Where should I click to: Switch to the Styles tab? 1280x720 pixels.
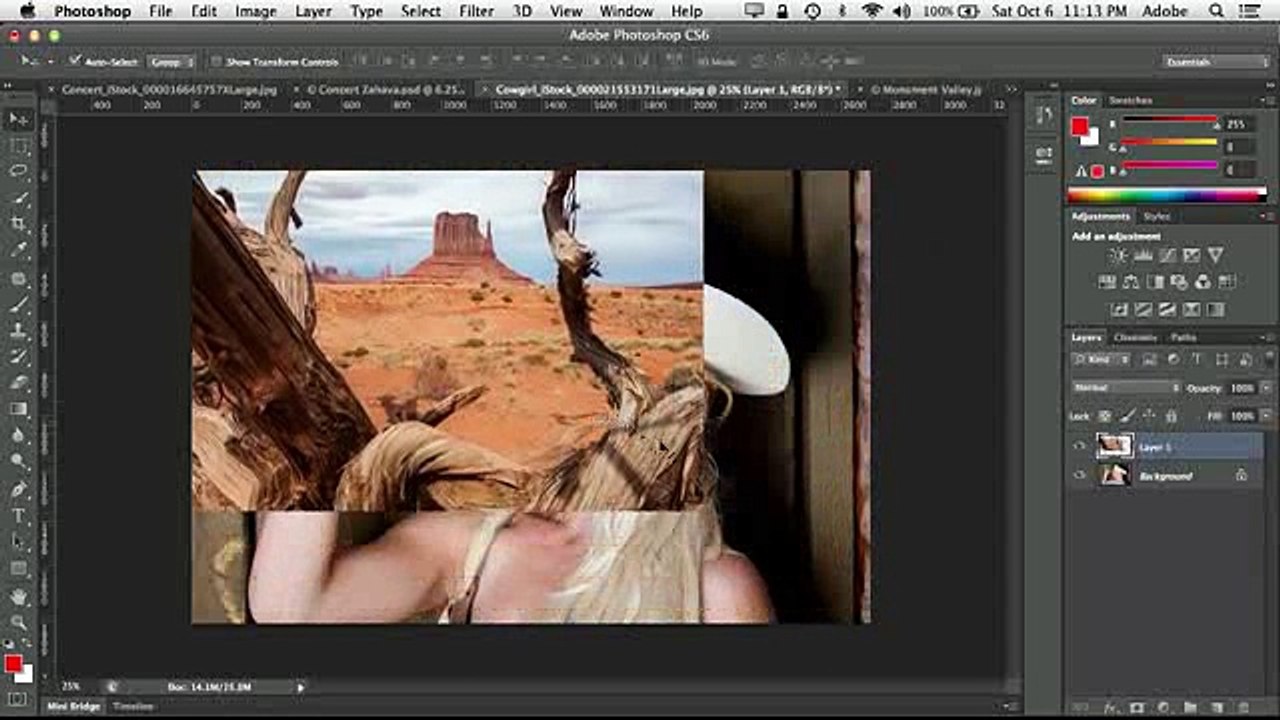(x=1157, y=216)
